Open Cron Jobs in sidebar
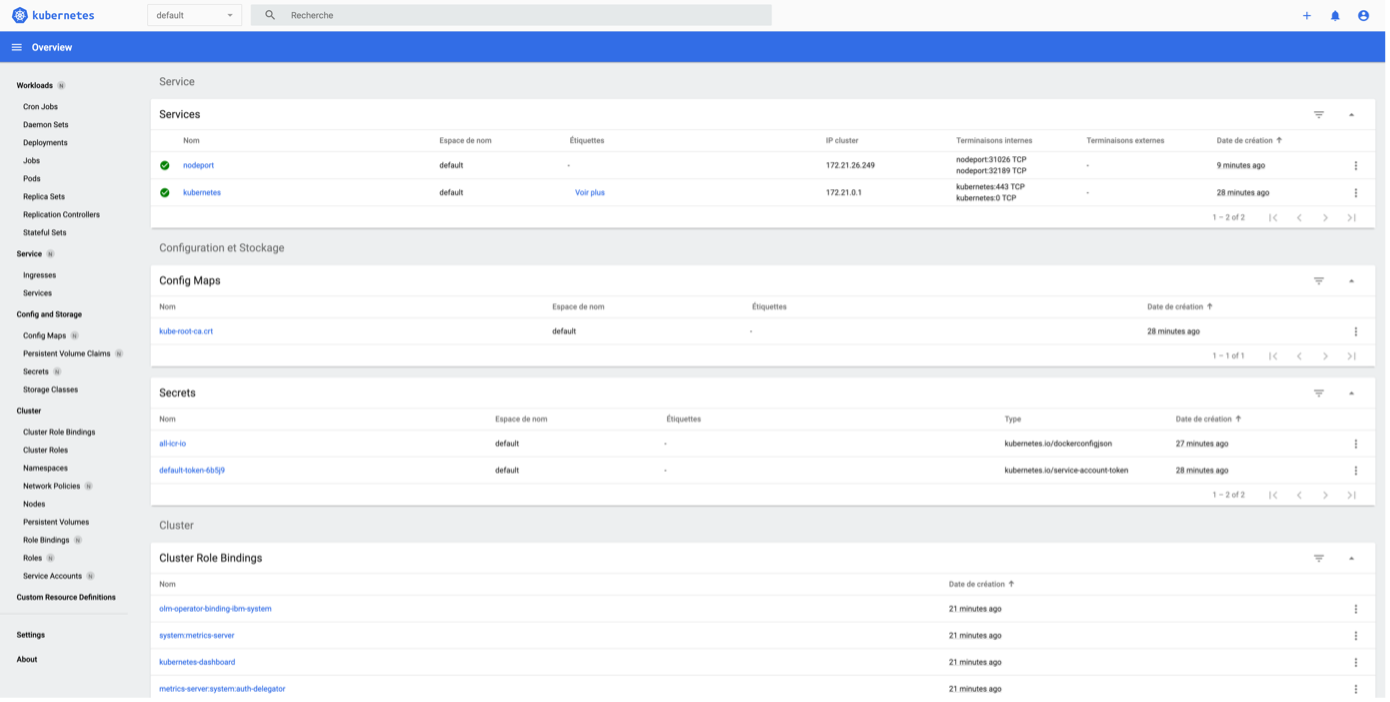Viewport: 1390px width, 702px height. 40,107
